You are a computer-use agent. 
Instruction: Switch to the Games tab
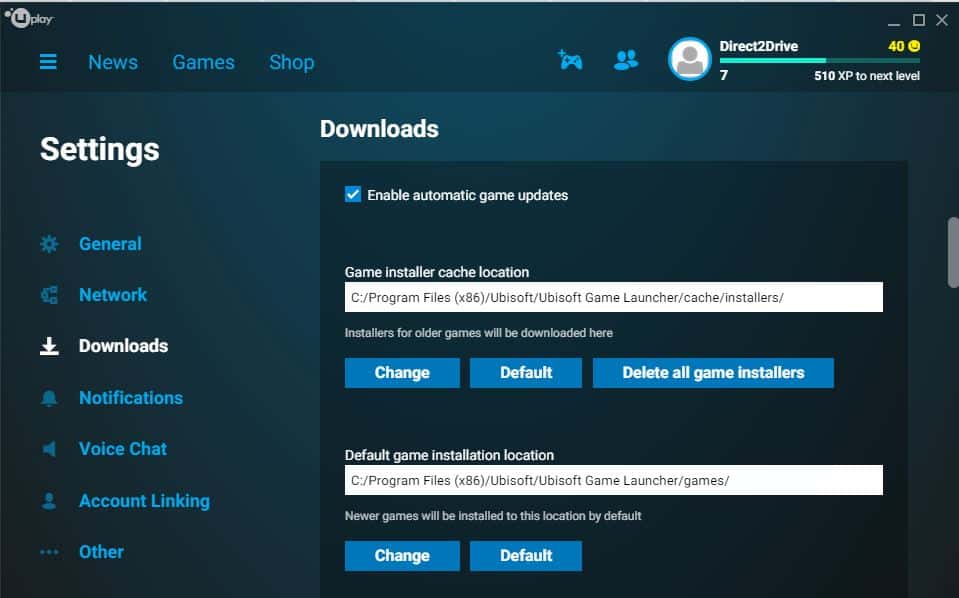tap(204, 62)
